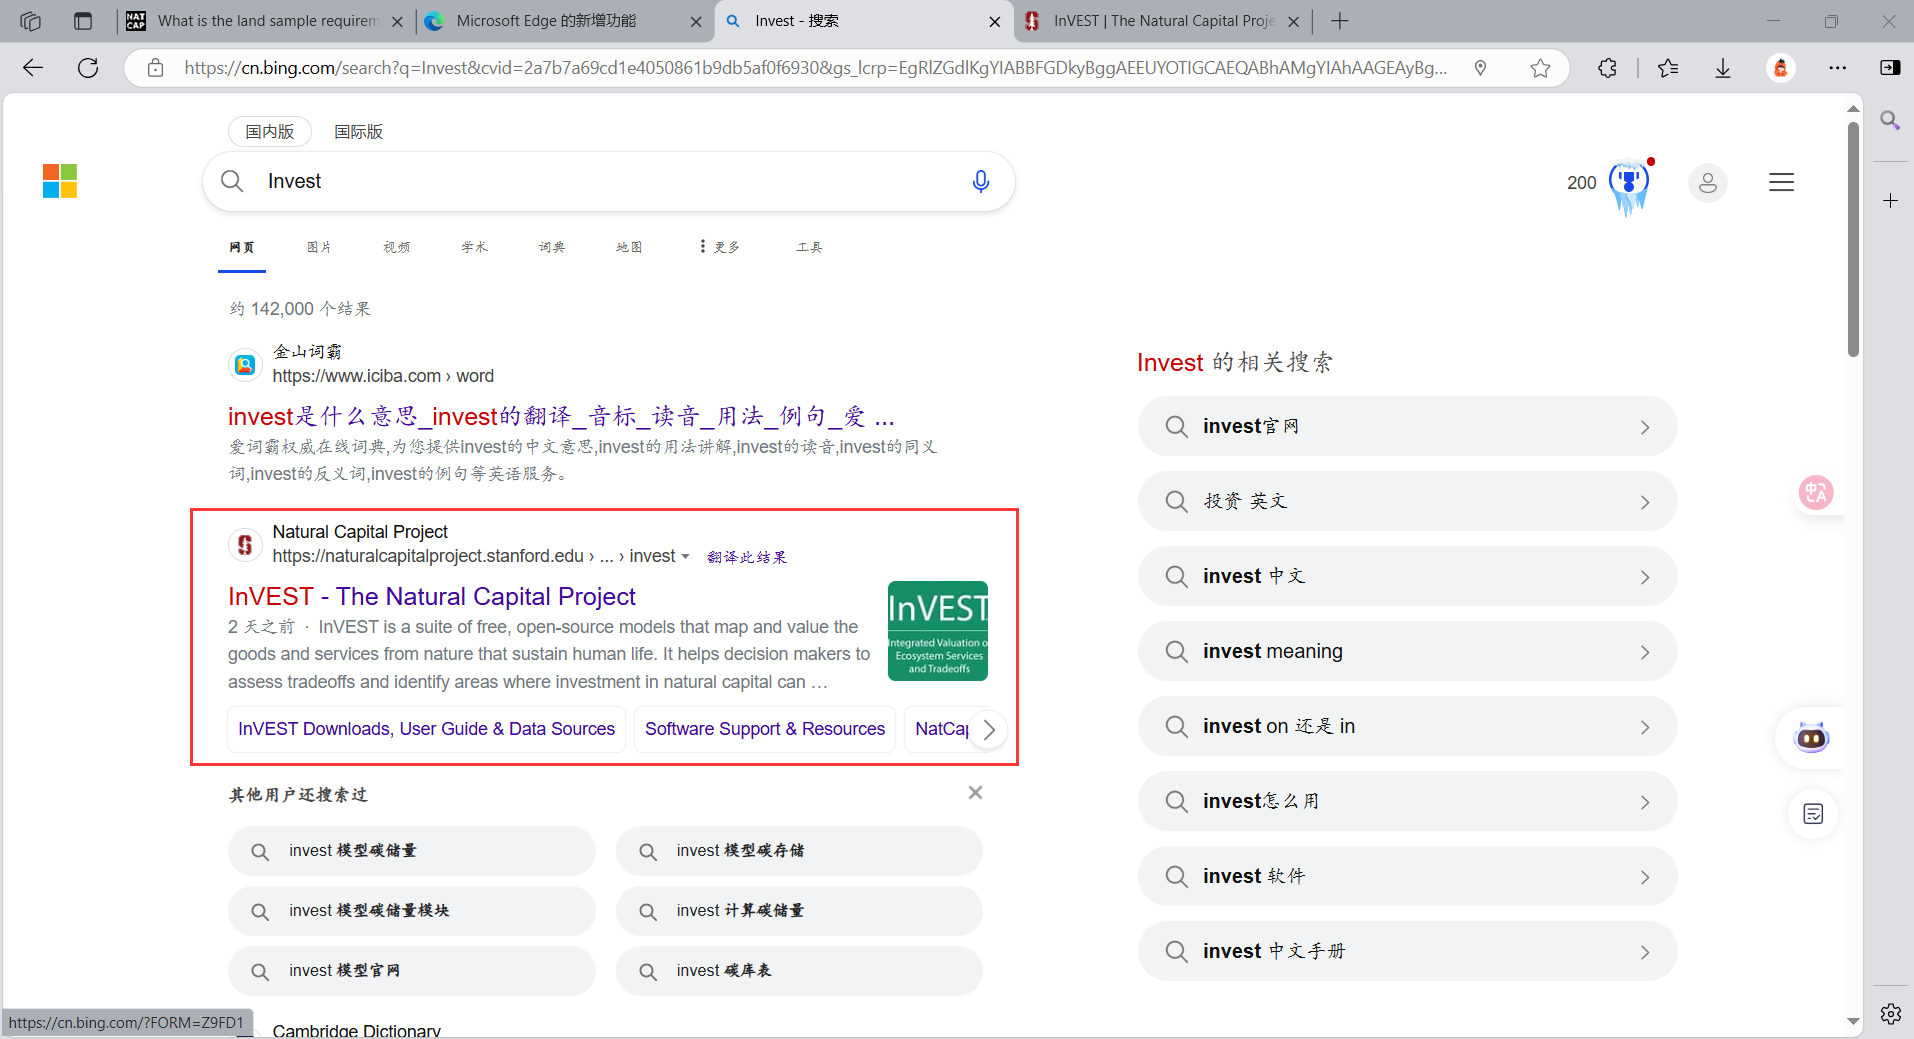Select the 视频 videos tab
Viewport: 1914px width, 1039px height.
pos(397,247)
